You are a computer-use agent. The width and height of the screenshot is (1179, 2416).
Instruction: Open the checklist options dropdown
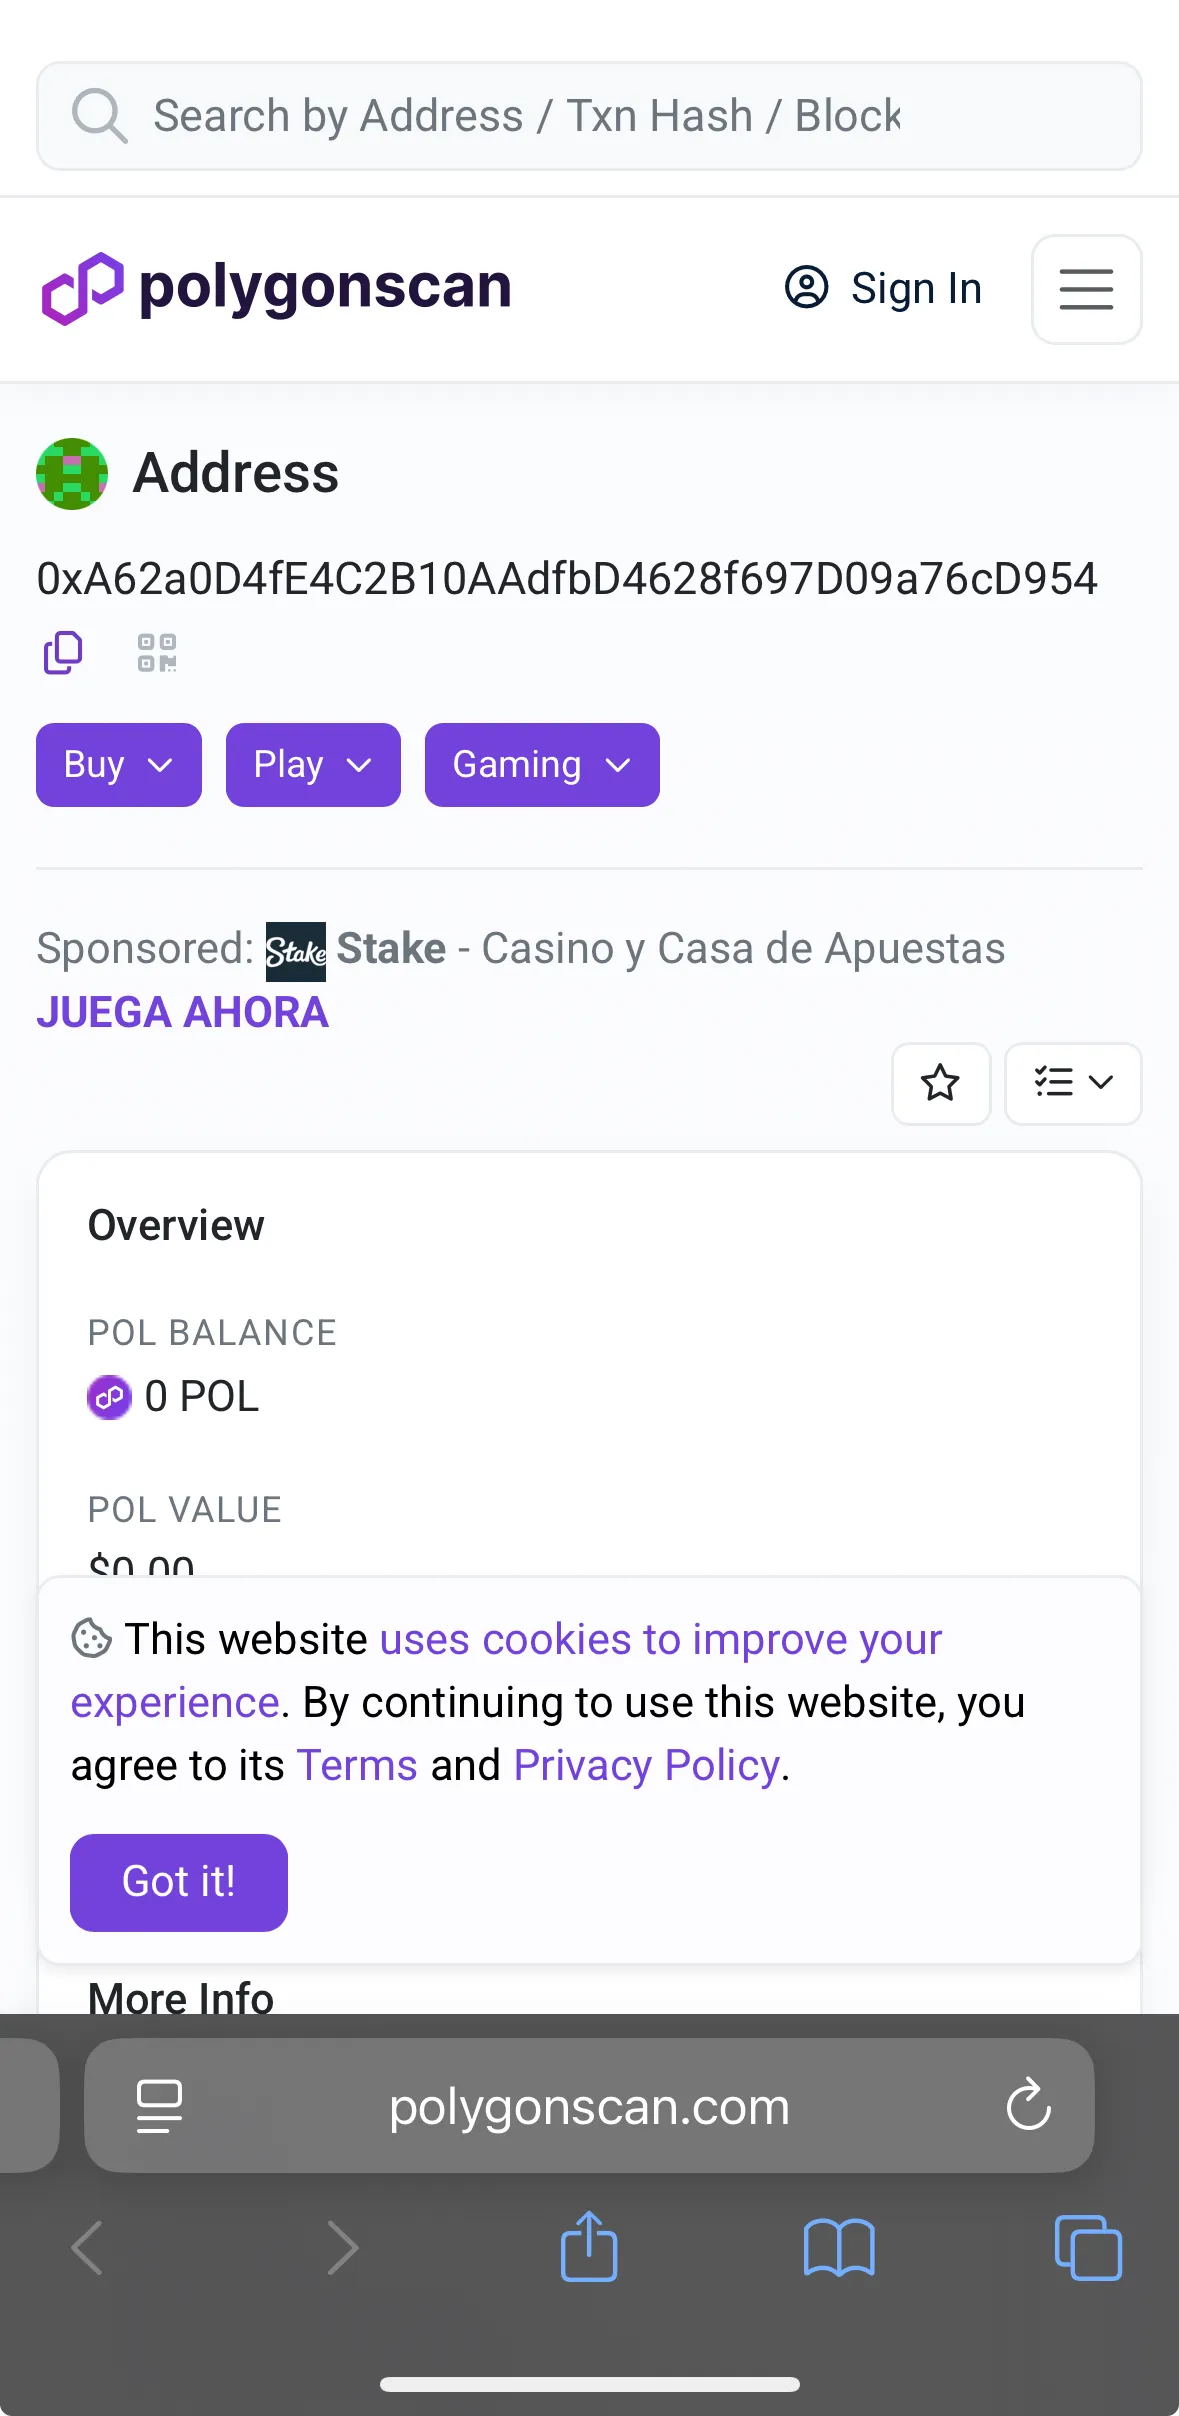[1073, 1083]
